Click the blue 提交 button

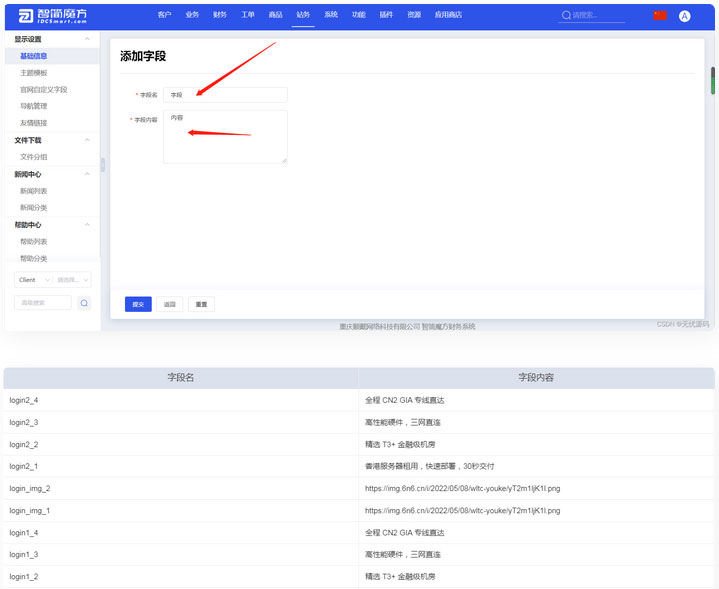point(138,304)
